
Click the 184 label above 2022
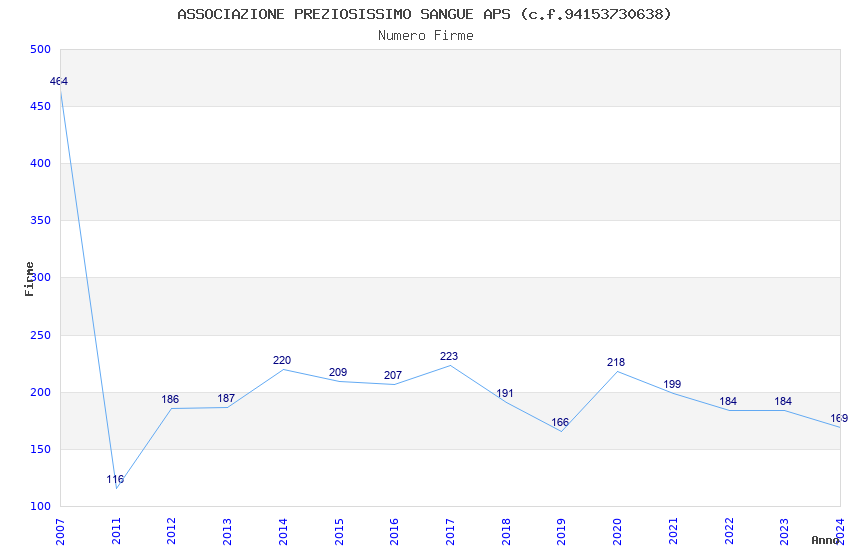coord(728,402)
